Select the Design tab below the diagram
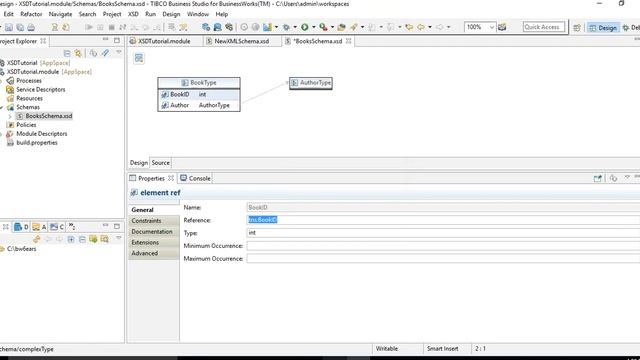640x360 pixels. [x=139, y=162]
